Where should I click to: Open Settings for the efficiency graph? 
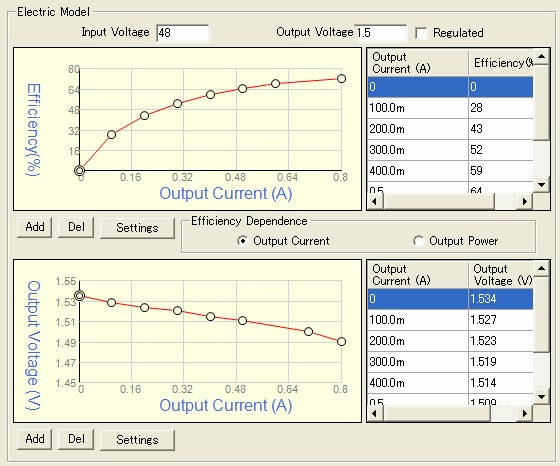tap(138, 228)
